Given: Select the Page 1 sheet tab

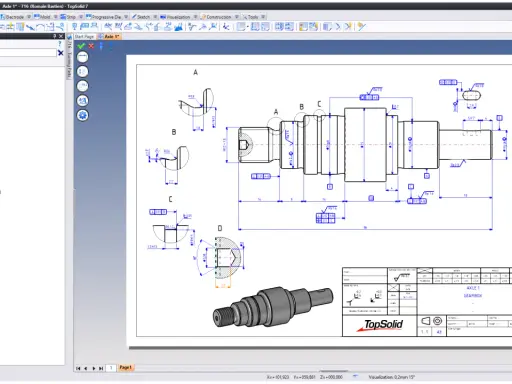Looking at the screenshot, I should click(125, 368).
